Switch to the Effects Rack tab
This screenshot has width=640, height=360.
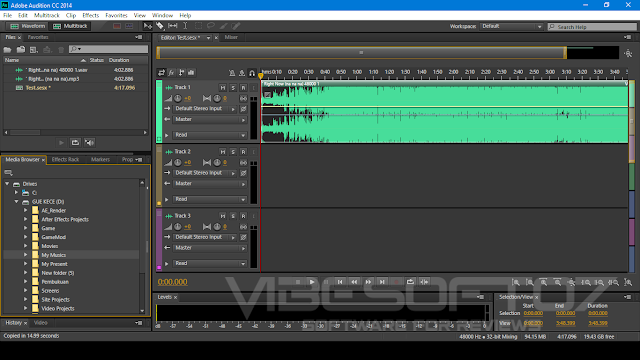point(65,160)
